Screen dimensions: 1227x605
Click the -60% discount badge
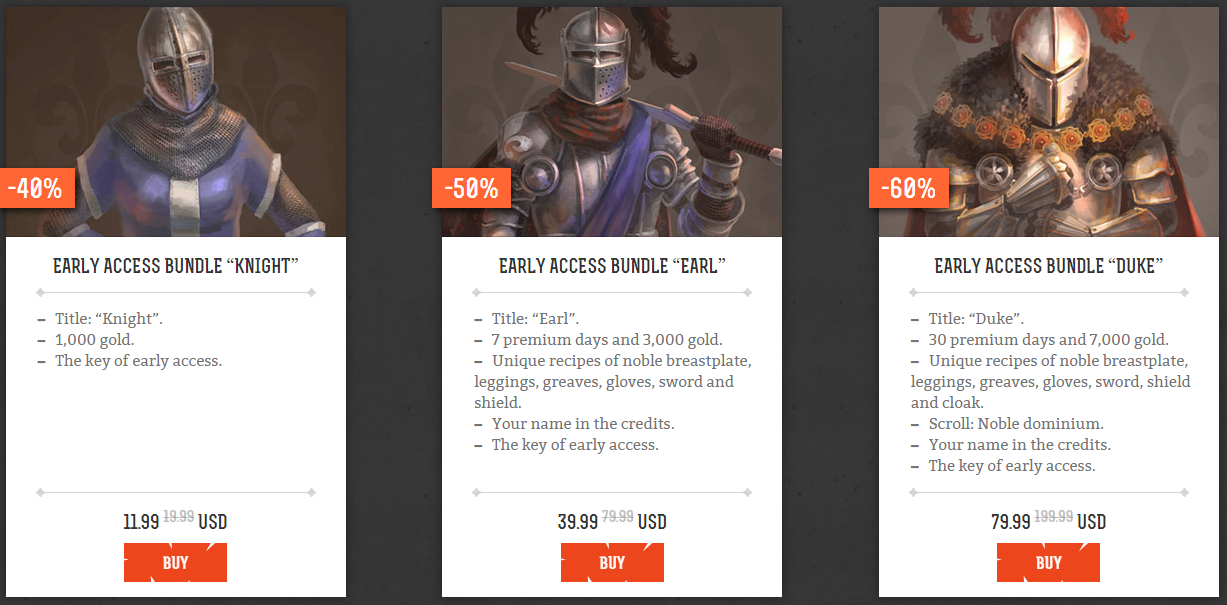point(908,188)
